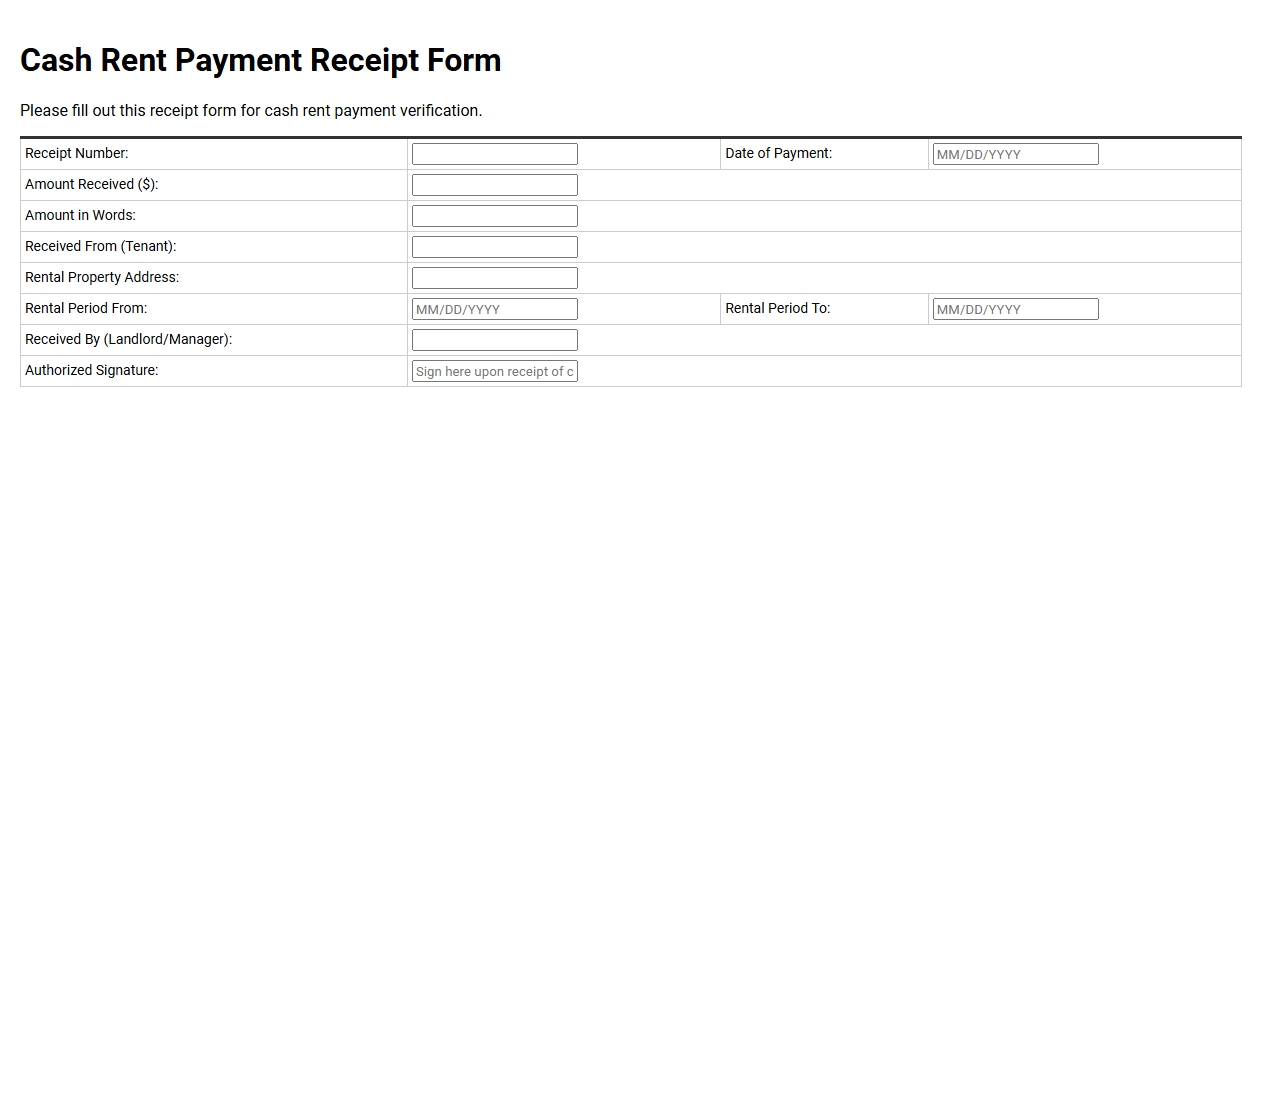The height and width of the screenshot is (1120, 1262).
Task: Click the 'Received From (Tenant):' label
Action: tap(101, 246)
